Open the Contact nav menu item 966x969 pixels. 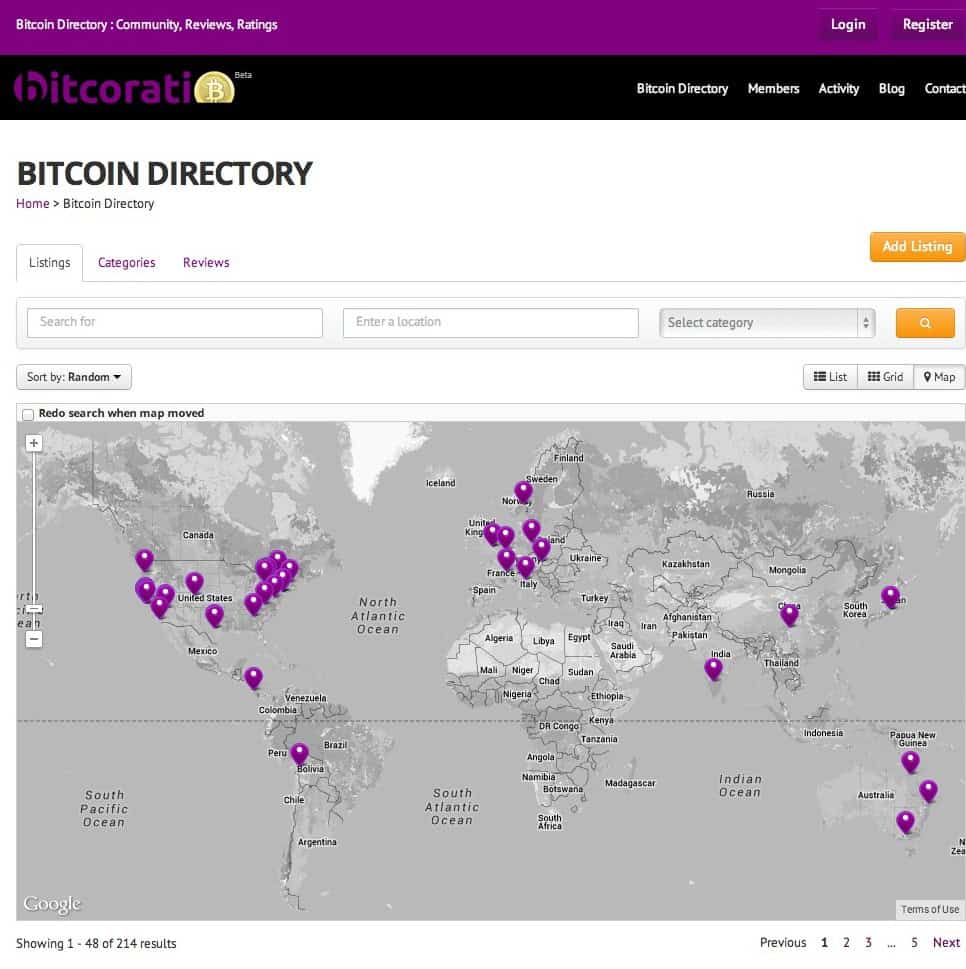(x=945, y=88)
